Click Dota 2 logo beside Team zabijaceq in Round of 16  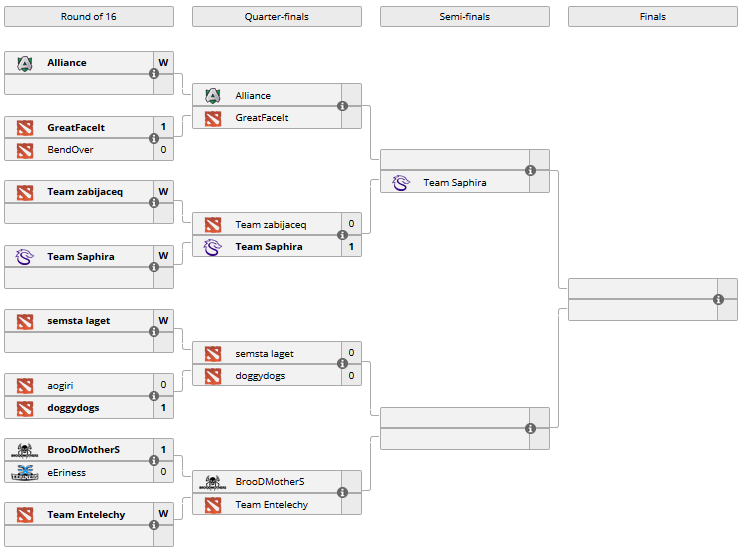25,192
